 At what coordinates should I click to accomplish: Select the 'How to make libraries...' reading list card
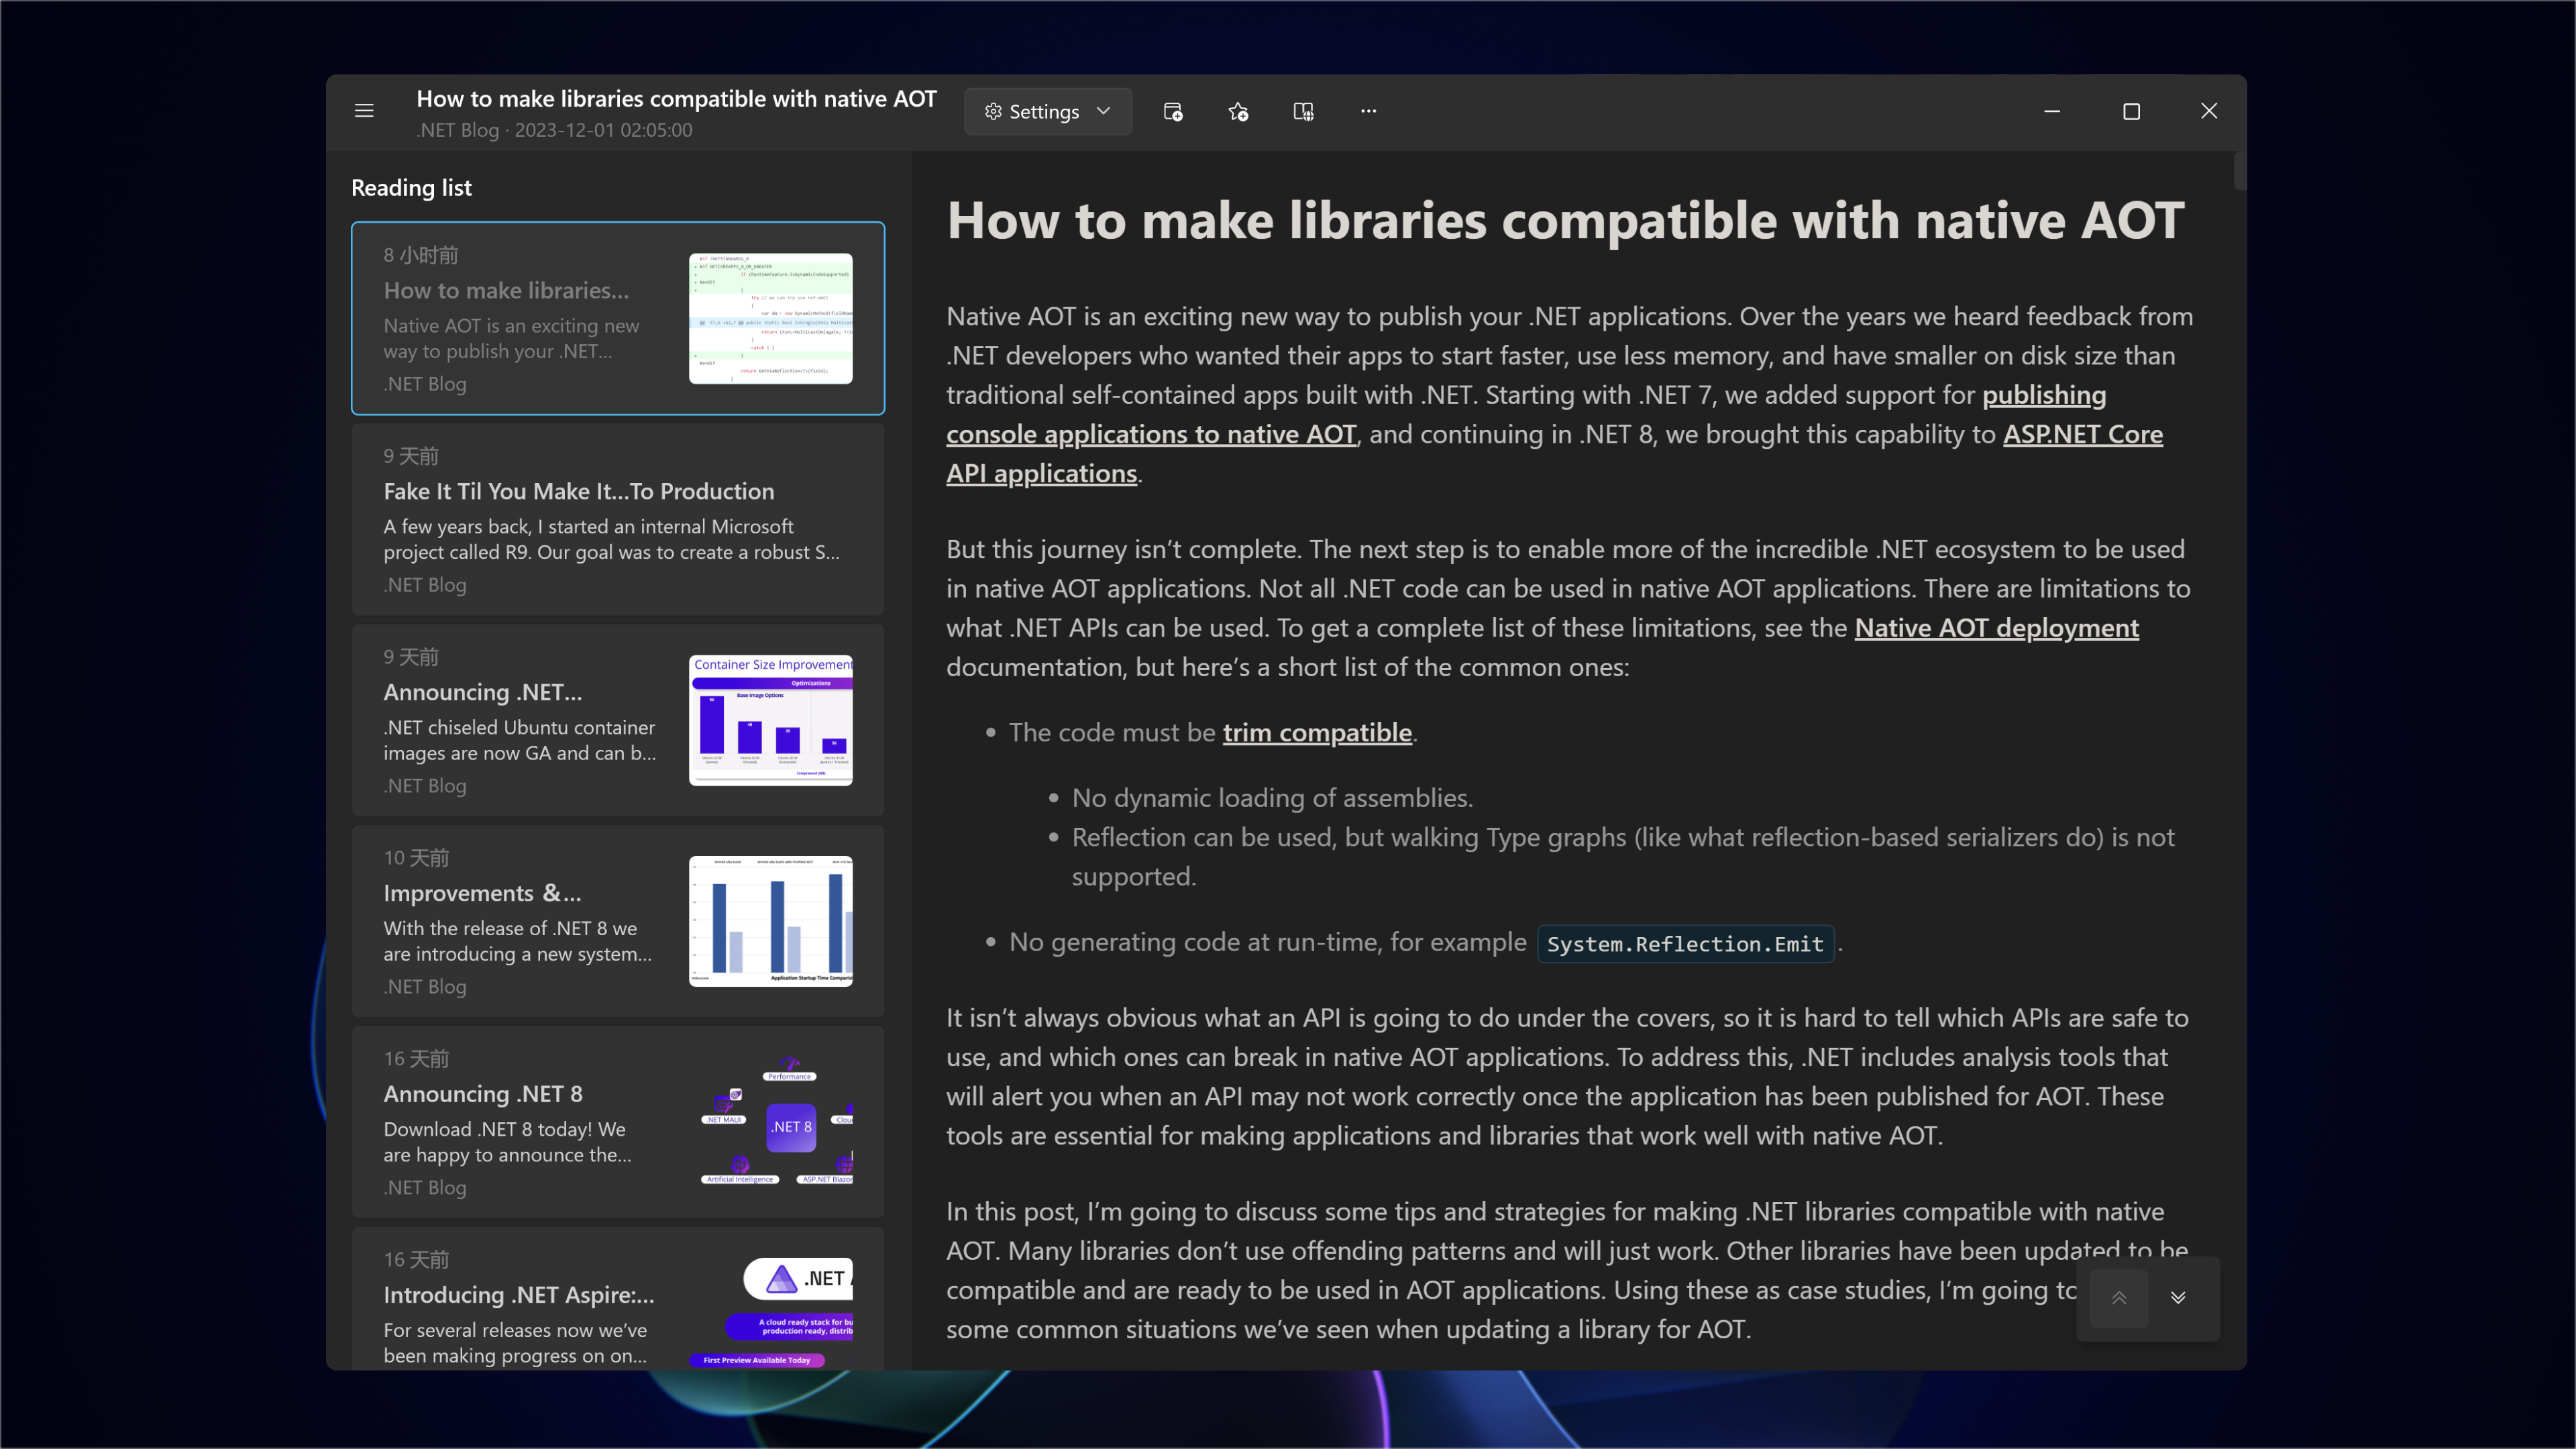[618, 318]
